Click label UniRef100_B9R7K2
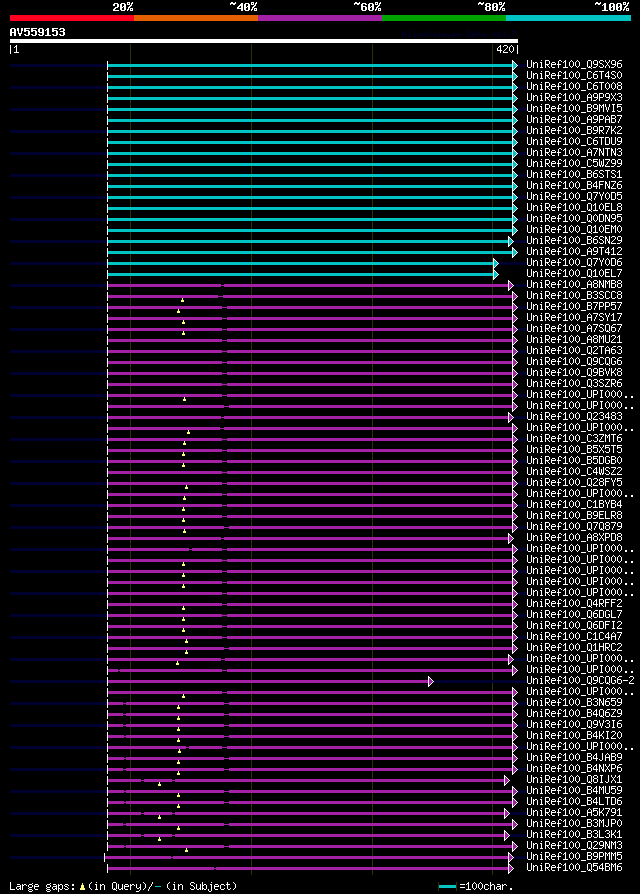 click(574, 131)
